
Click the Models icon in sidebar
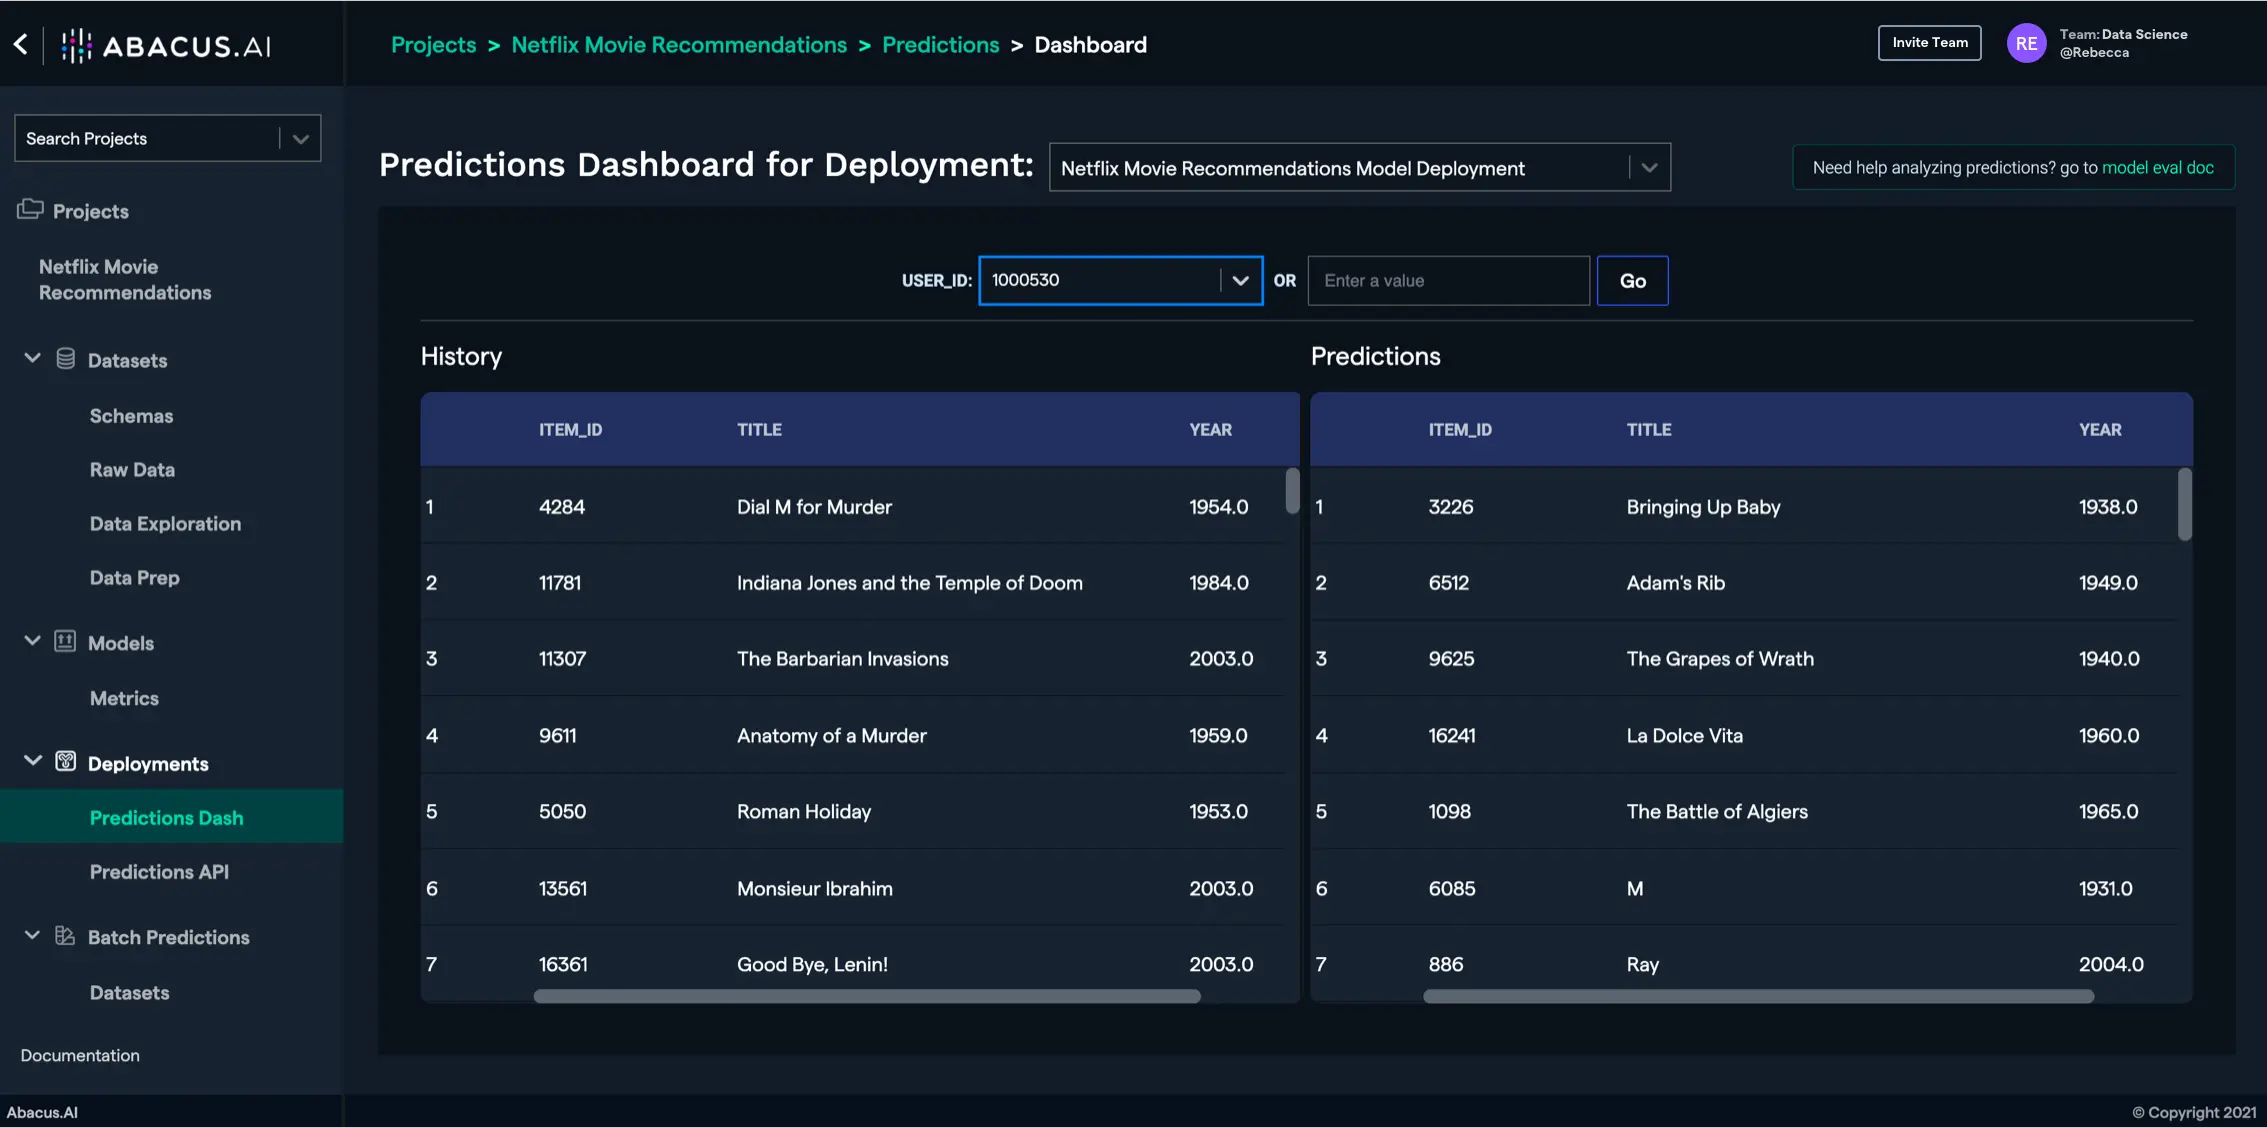[x=65, y=642]
